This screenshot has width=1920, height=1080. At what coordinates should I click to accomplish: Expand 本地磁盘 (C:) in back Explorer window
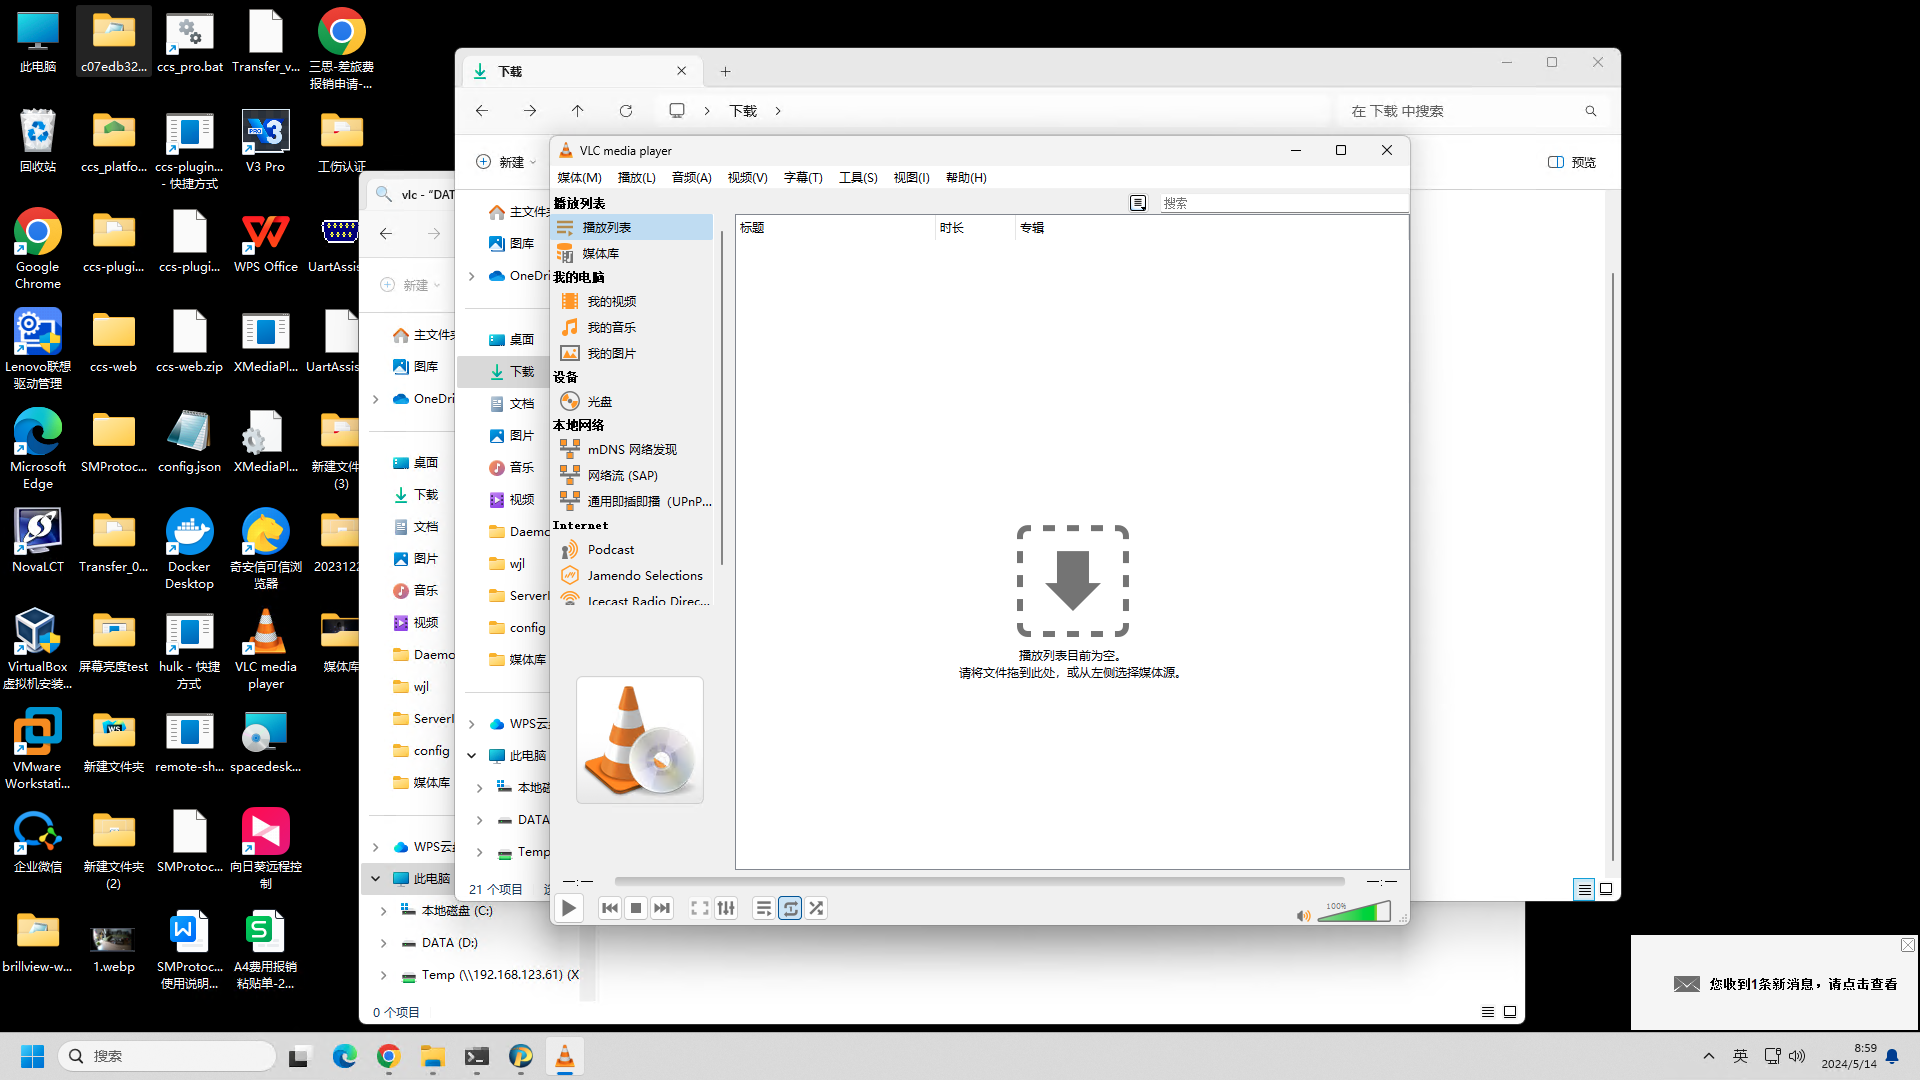(x=383, y=911)
